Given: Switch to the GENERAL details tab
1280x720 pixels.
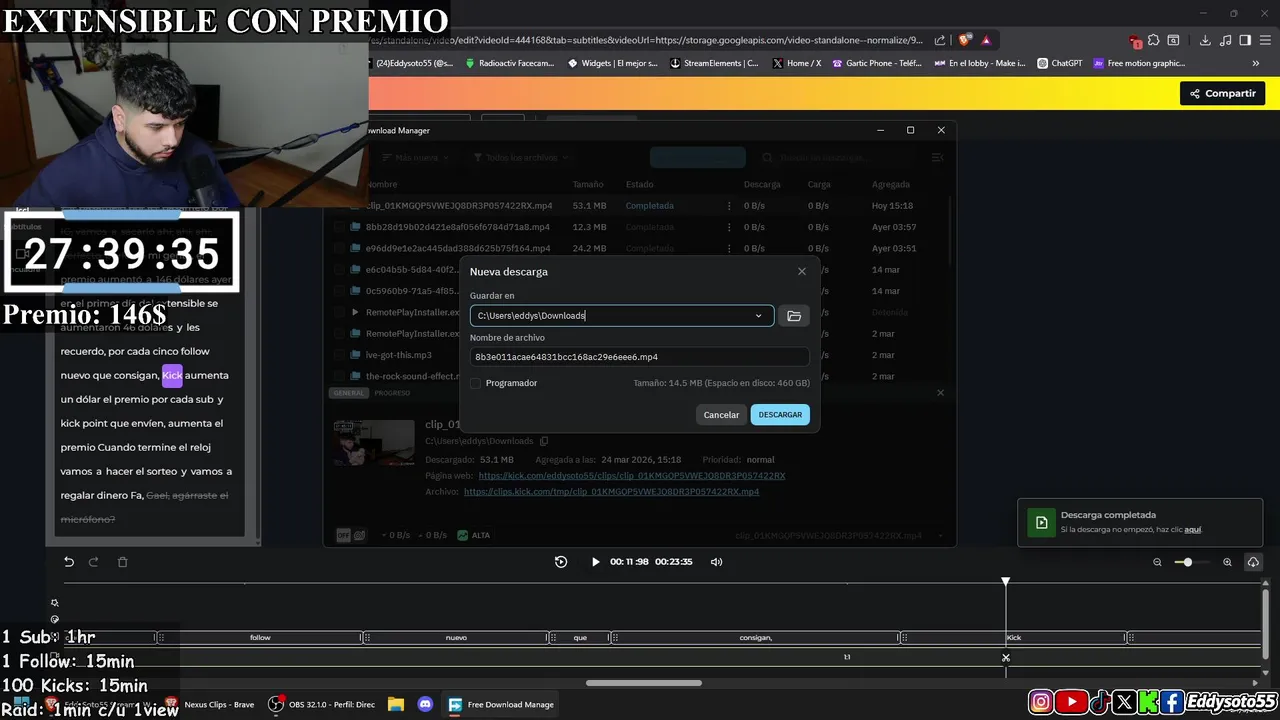Looking at the screenshot, I should pos(348,393).
